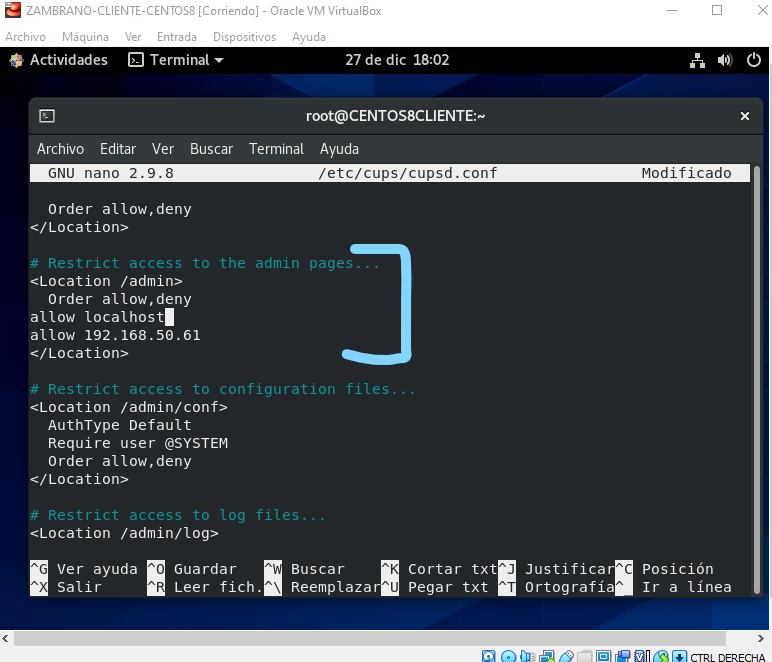The width and height of the screenshot is (772, 662).
Task: Open Actividades overview
Action: pos(68,60)
